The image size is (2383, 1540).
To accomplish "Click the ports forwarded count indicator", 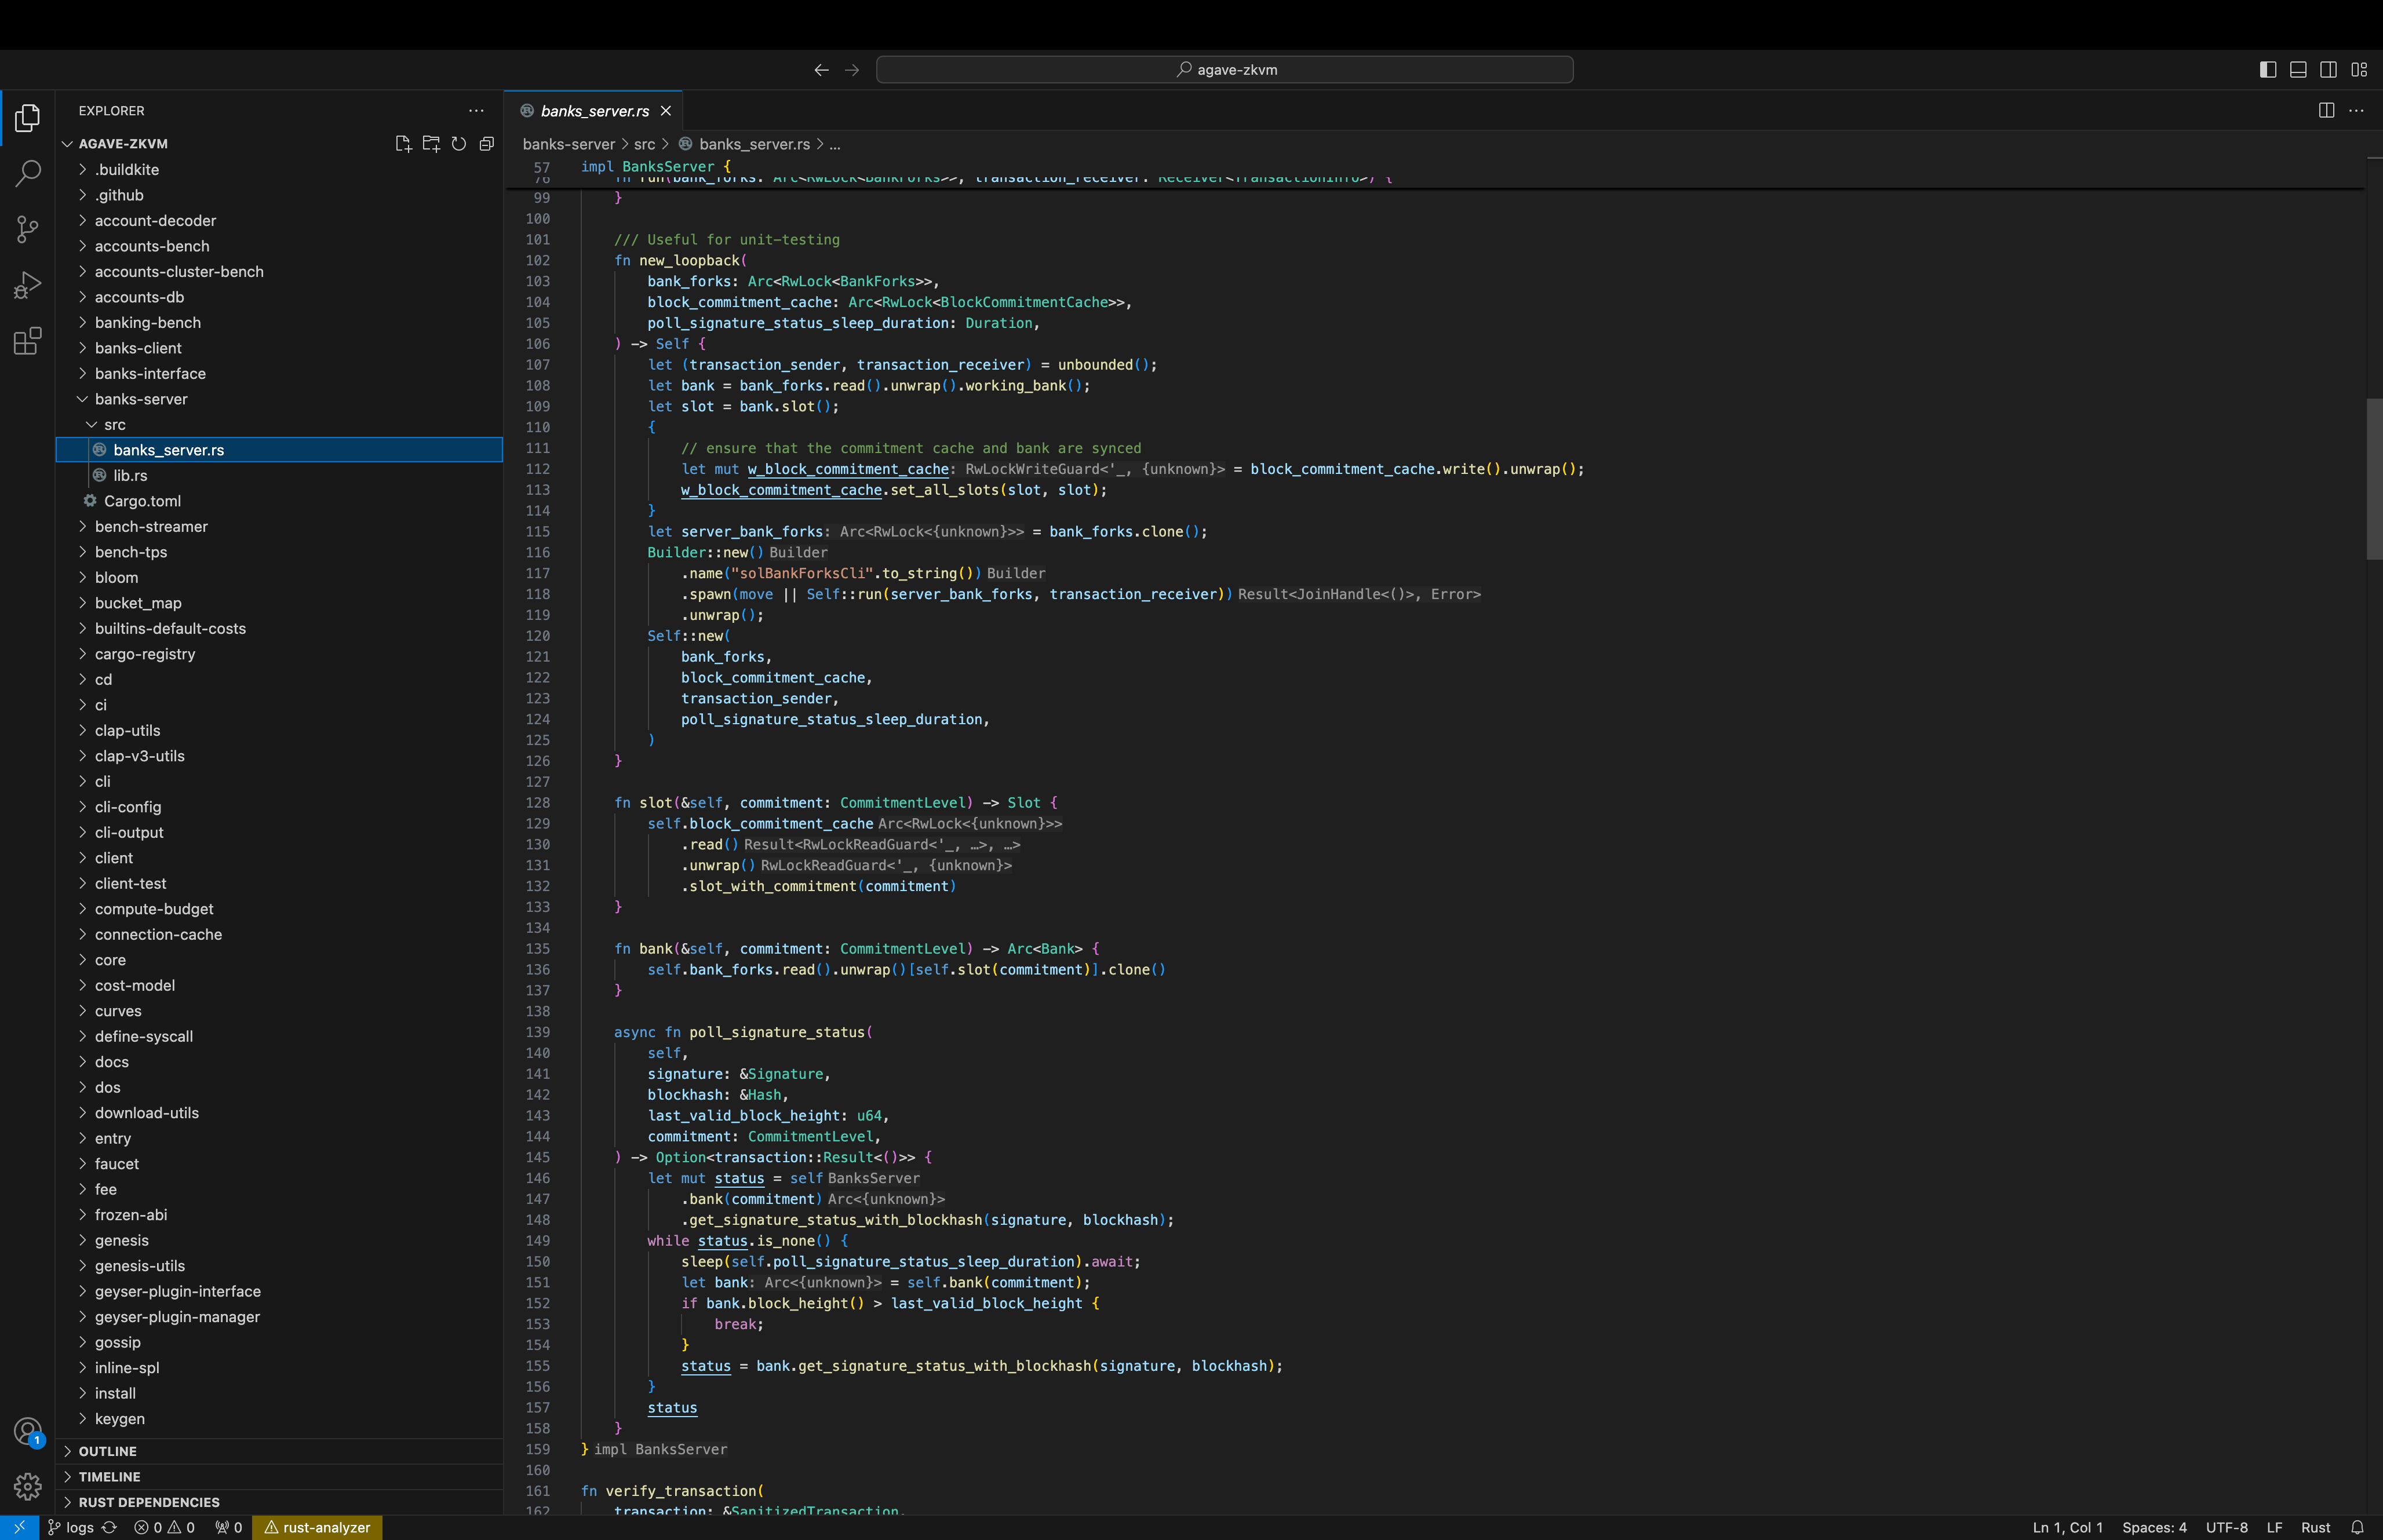I will point(229,1528).
